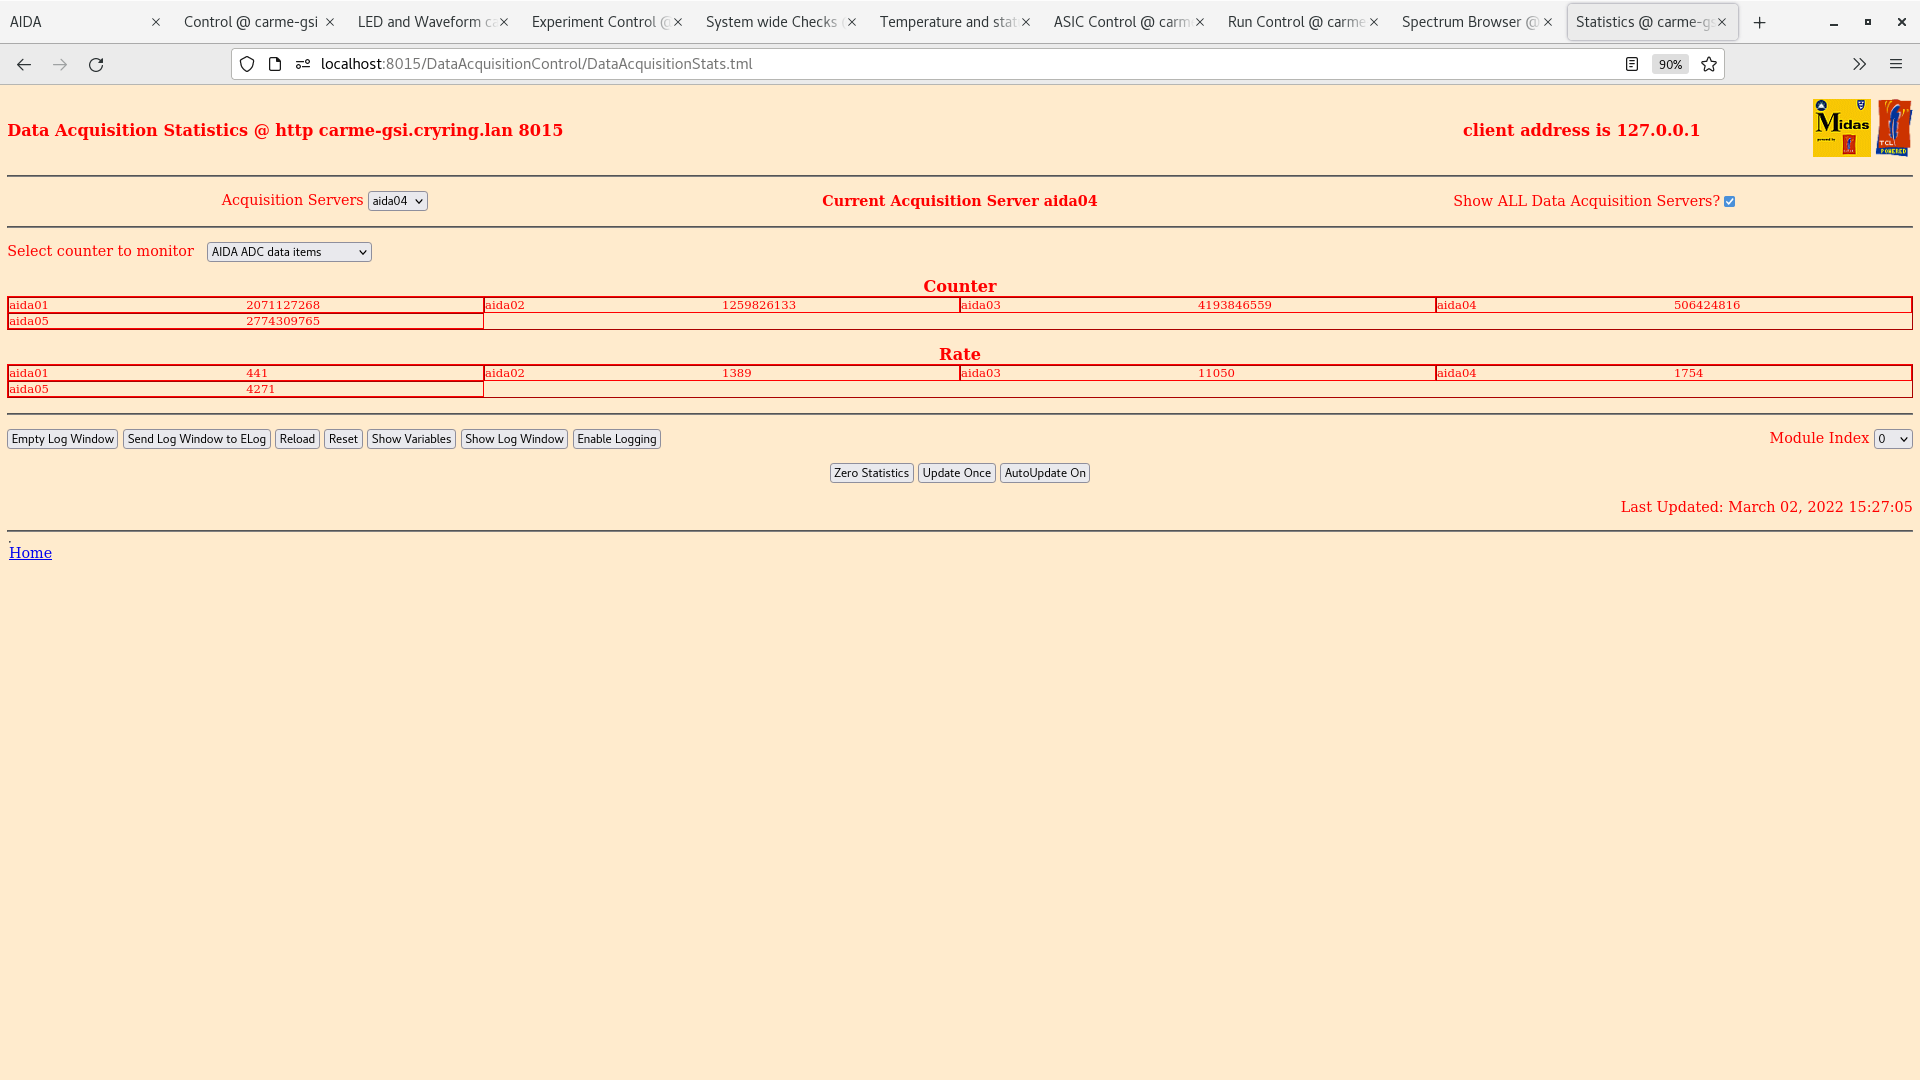Show more tools chevron icon
The height and width of the screenshot is (1080, 1920).
(x=1859, y=64)
